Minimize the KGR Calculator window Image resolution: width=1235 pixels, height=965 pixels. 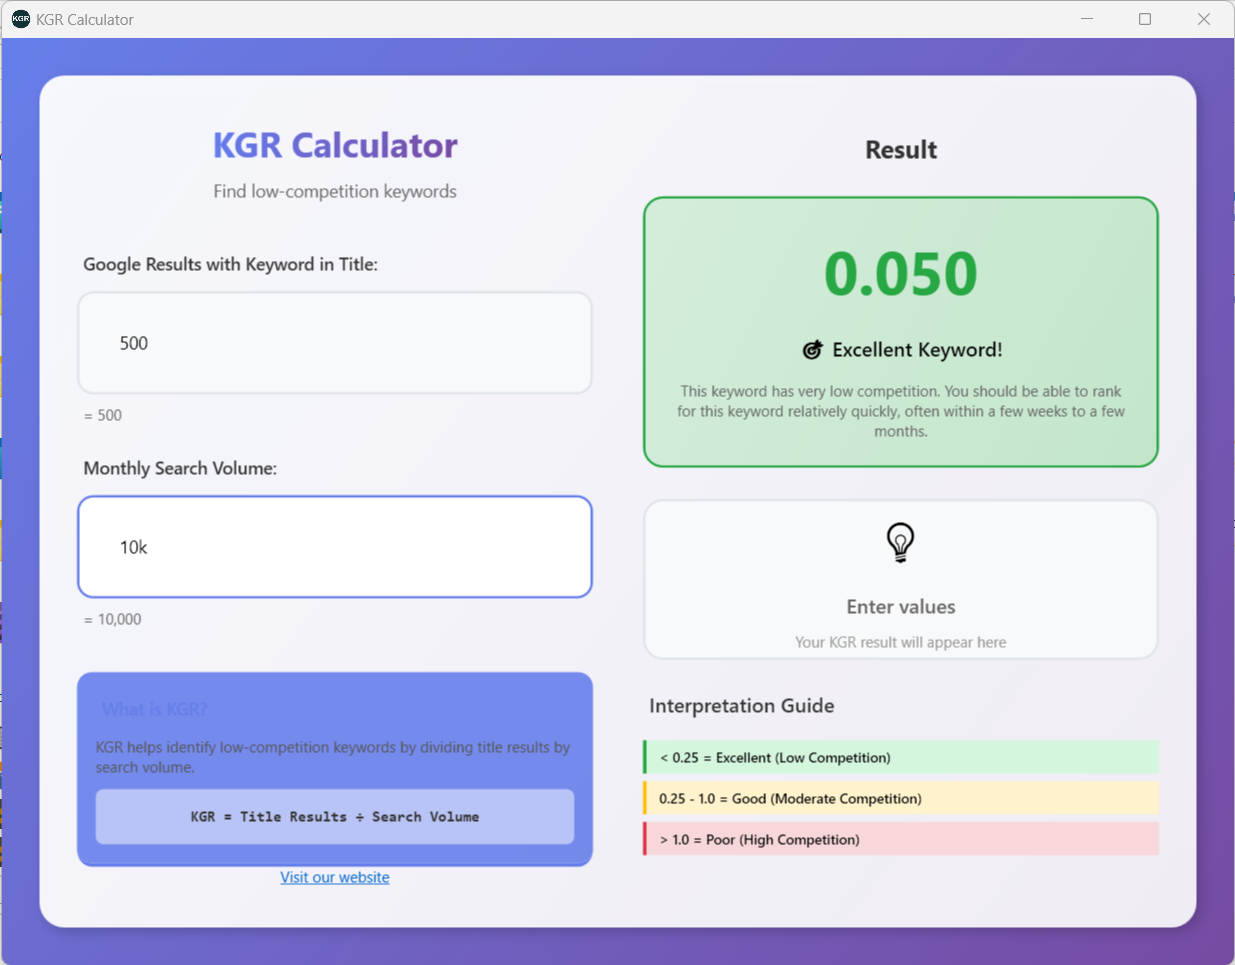[1087, 19]
